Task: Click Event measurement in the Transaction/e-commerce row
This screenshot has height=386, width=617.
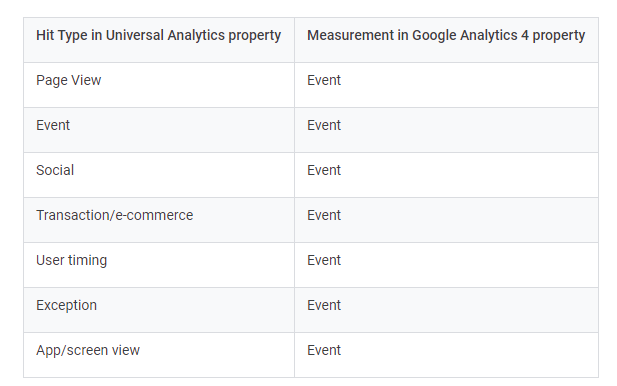Action: [x=446, y=220]
